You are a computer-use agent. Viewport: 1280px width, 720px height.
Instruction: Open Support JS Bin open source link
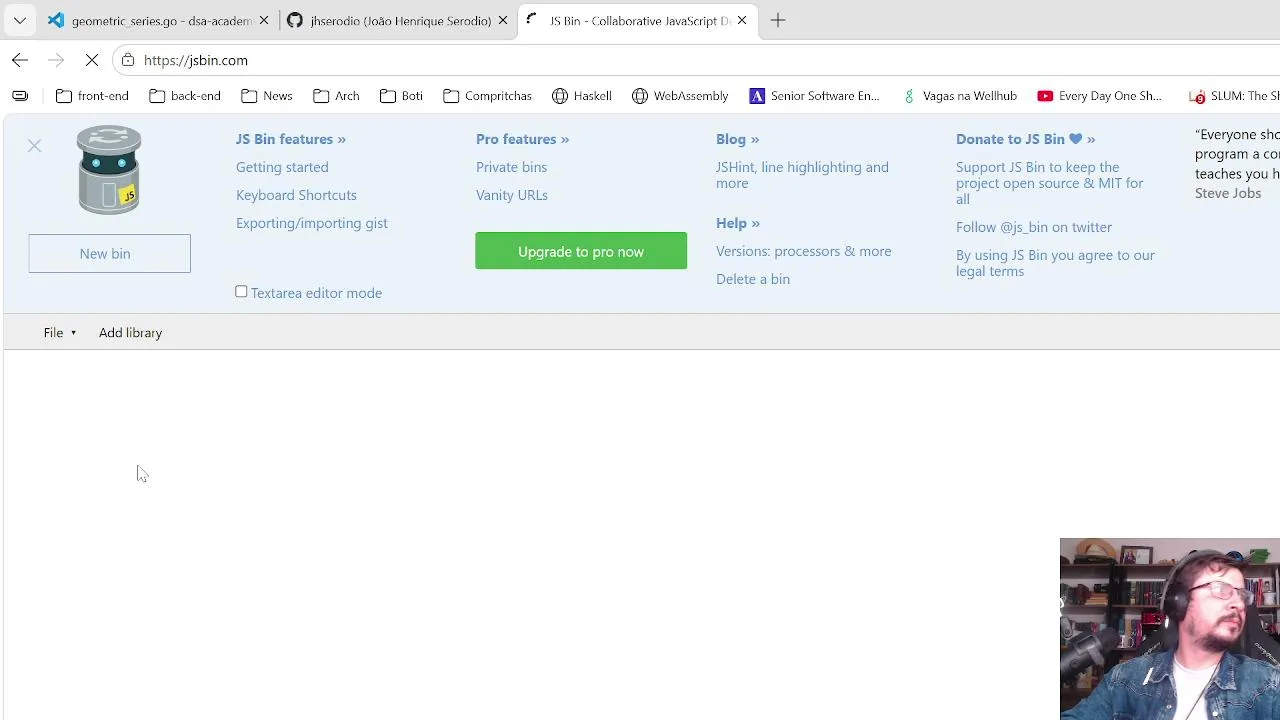point(1049,183)
